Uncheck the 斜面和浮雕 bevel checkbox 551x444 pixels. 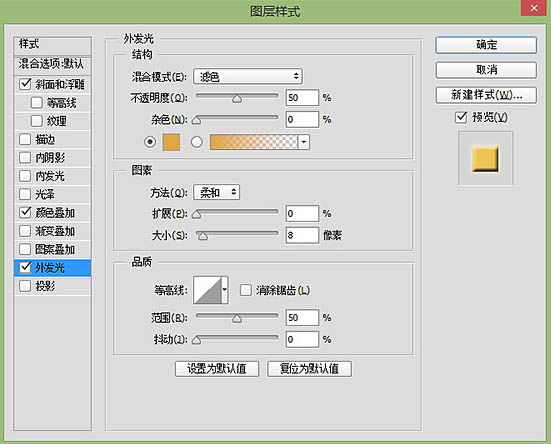click(x=25, y=84)
